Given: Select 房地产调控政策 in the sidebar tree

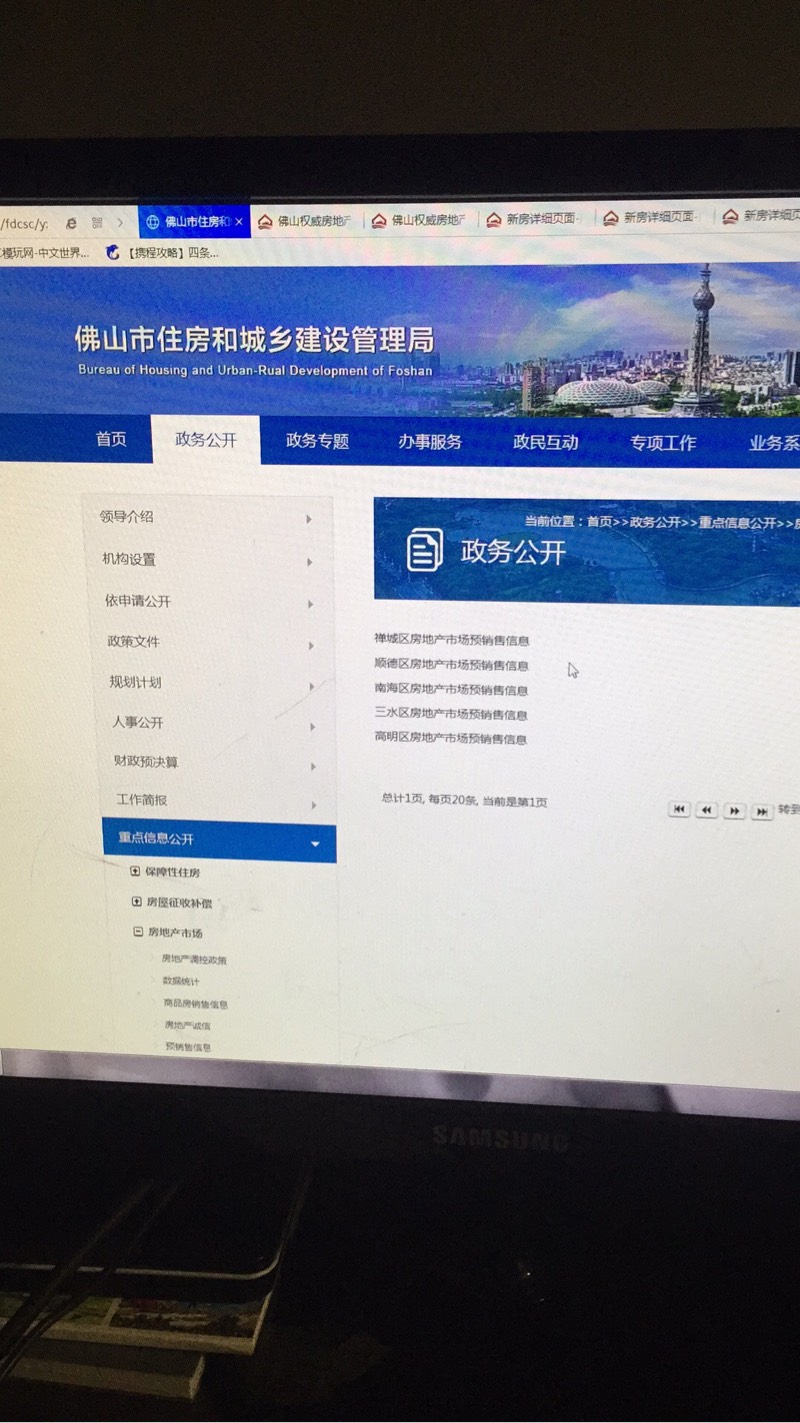Looking at the screenshot, I should point(194,959).
